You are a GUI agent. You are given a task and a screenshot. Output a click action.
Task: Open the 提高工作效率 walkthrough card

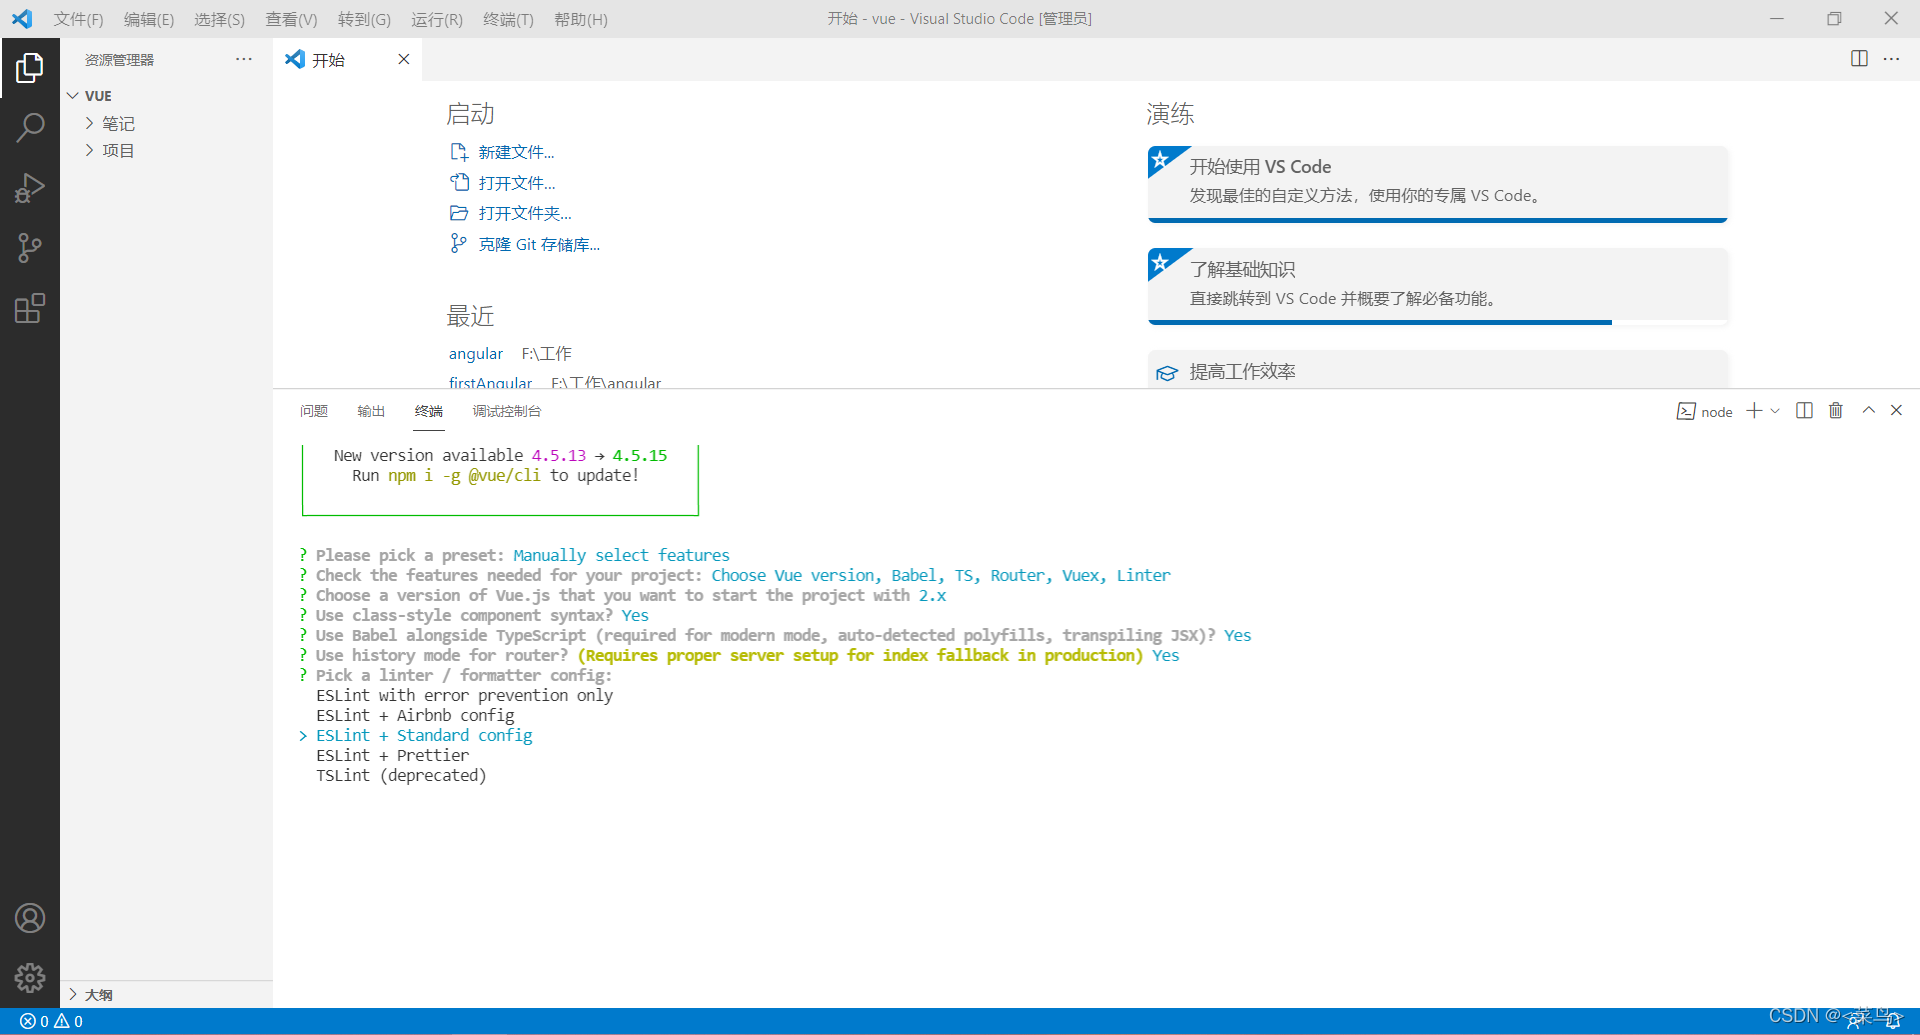click(1438, 369)
